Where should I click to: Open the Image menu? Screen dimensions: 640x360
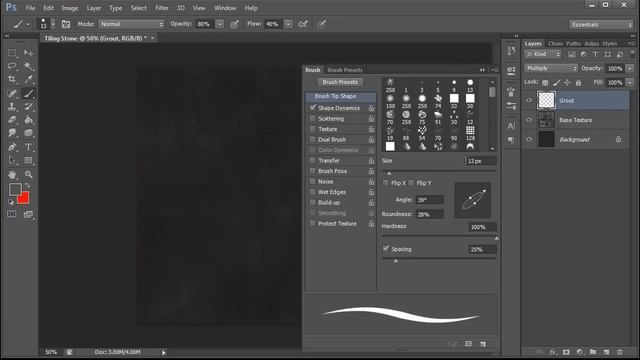tap(69, 8)
